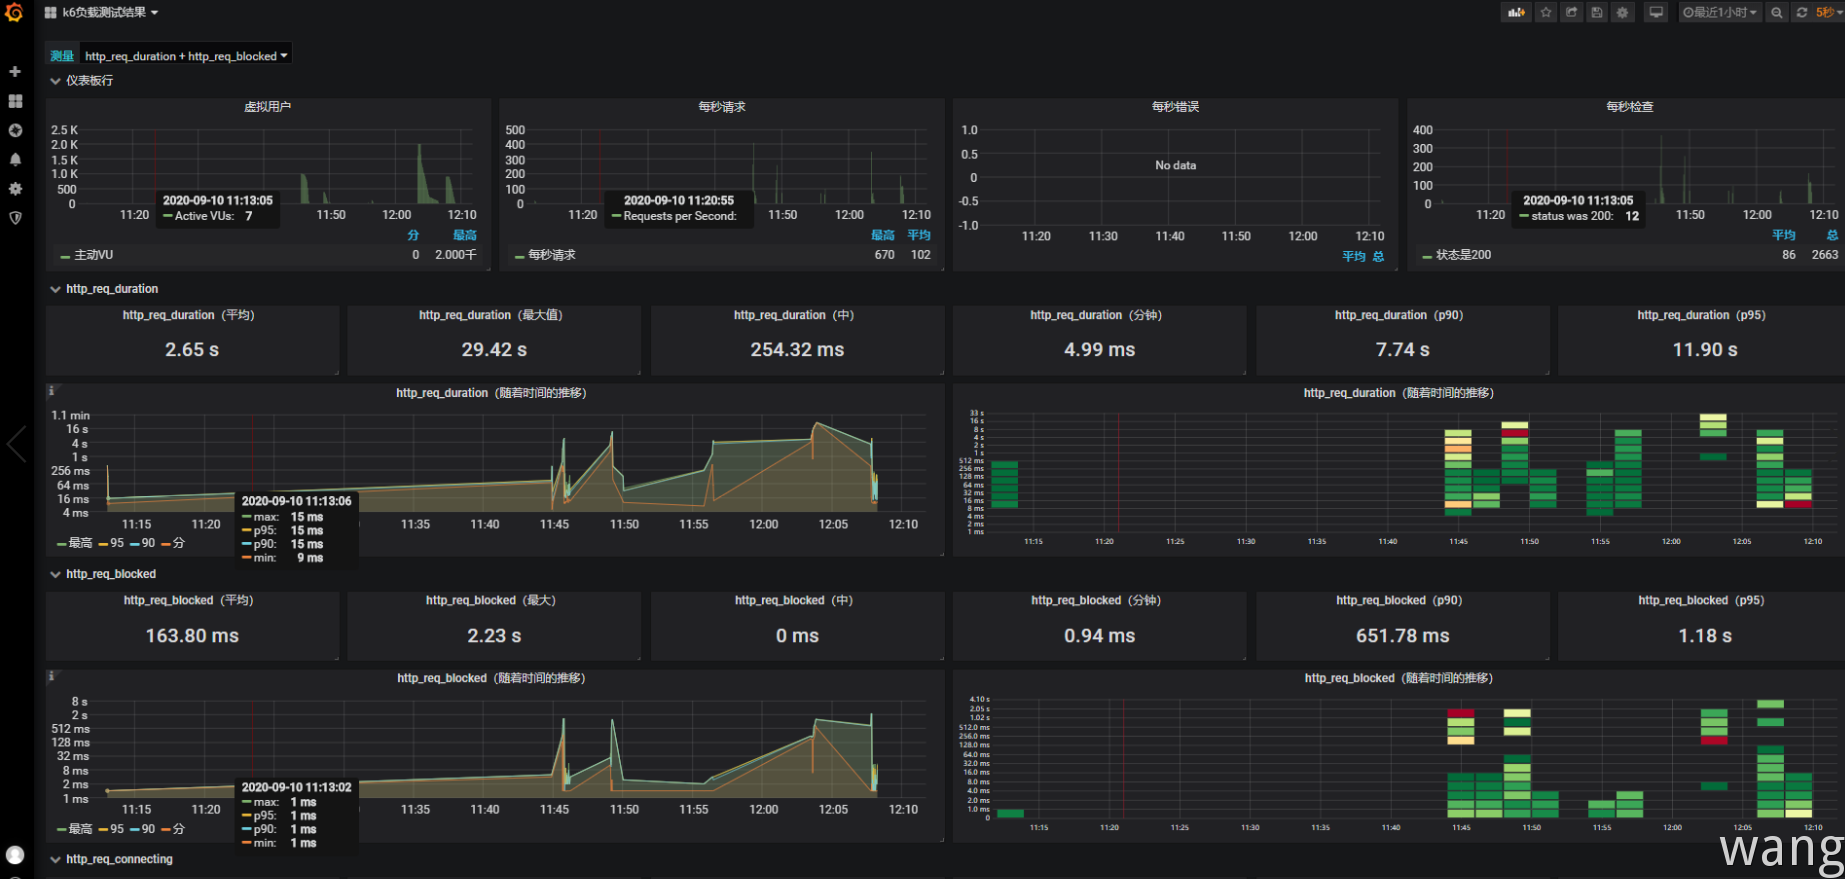Toggle 每秒请求 legend series visibility

coord(551,255)
